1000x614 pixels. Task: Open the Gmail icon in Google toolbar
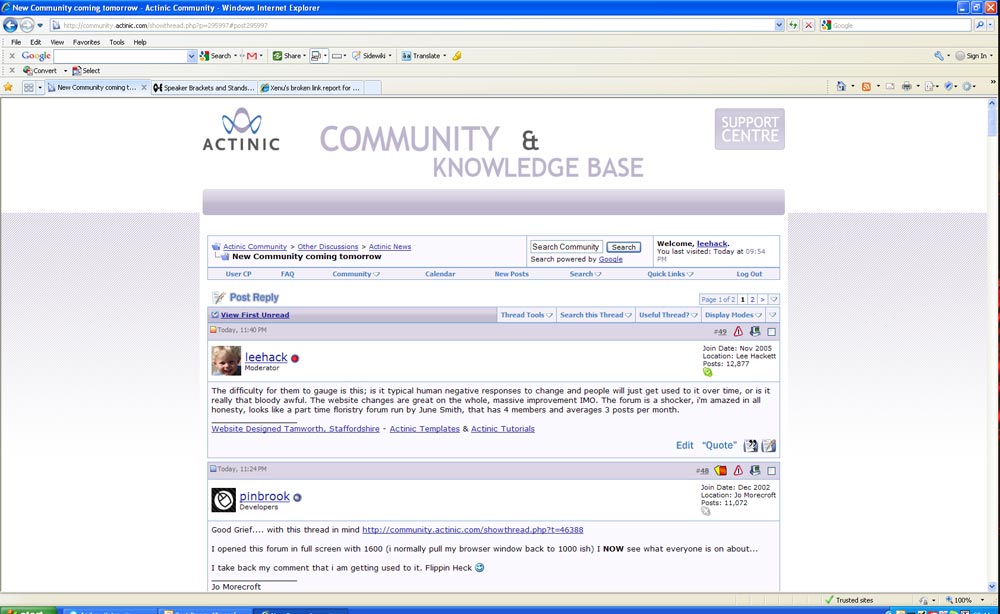click(252, 56)
